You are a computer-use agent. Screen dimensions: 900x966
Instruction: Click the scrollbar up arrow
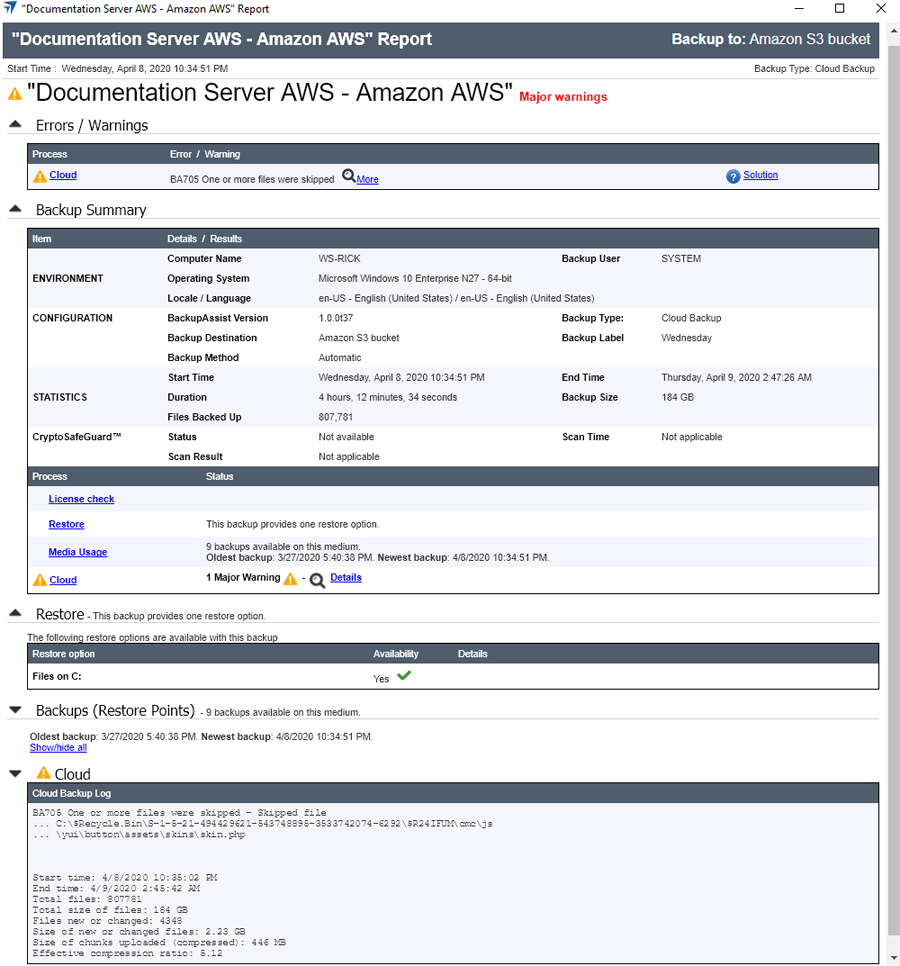click(894, 31)
